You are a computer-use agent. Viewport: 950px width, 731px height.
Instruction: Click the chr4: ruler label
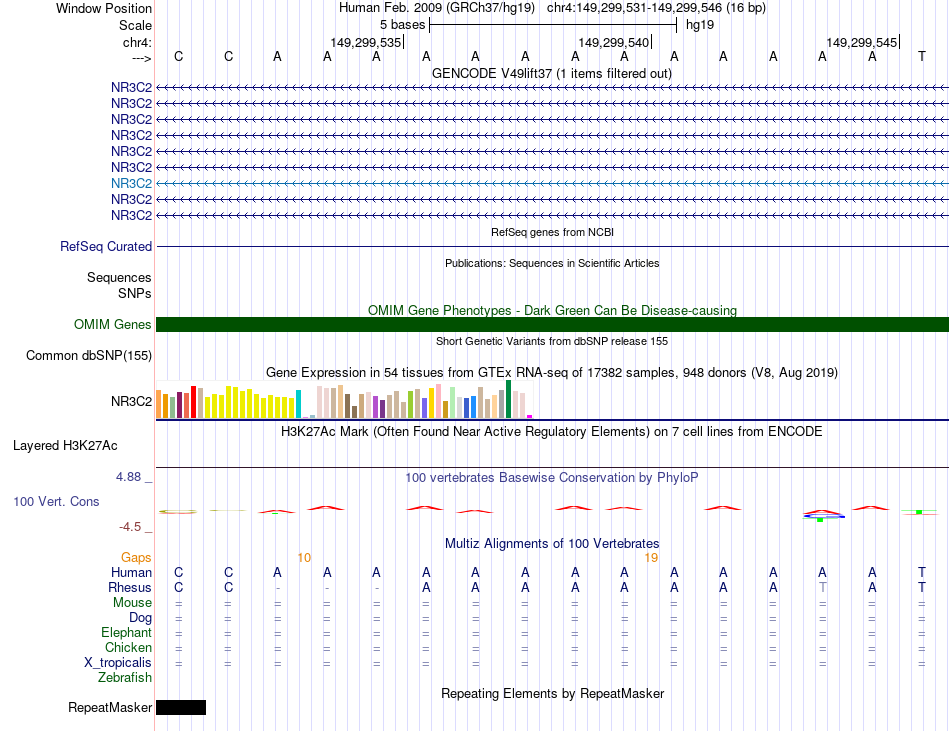137,42
